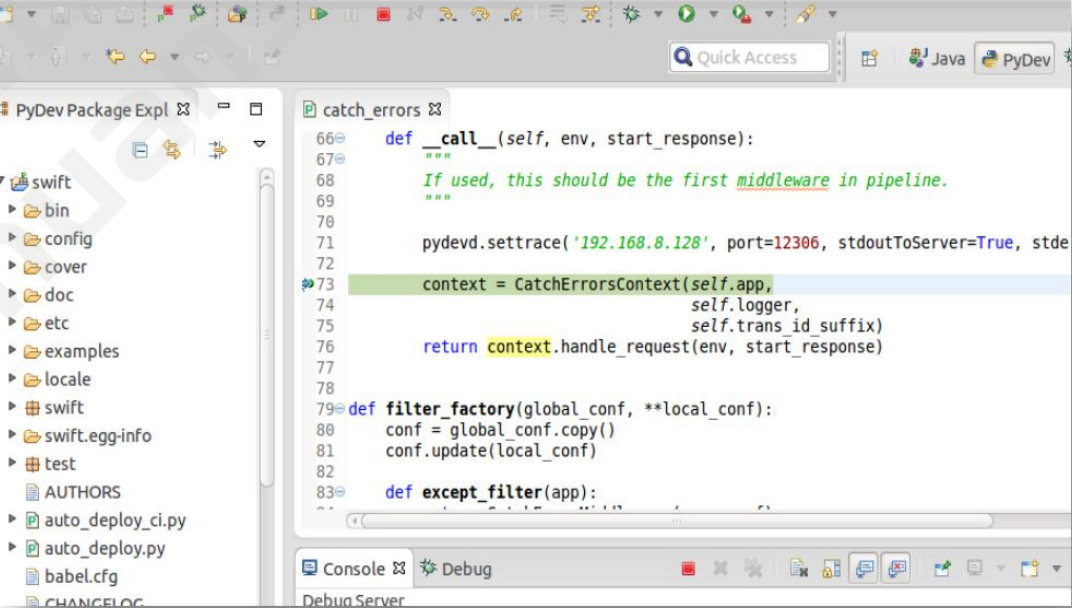Open the back navigation history dropdown
Image resolution: width=1072 pixels, height=608 pixels.
pyautogui.click(x=174, y=57)
